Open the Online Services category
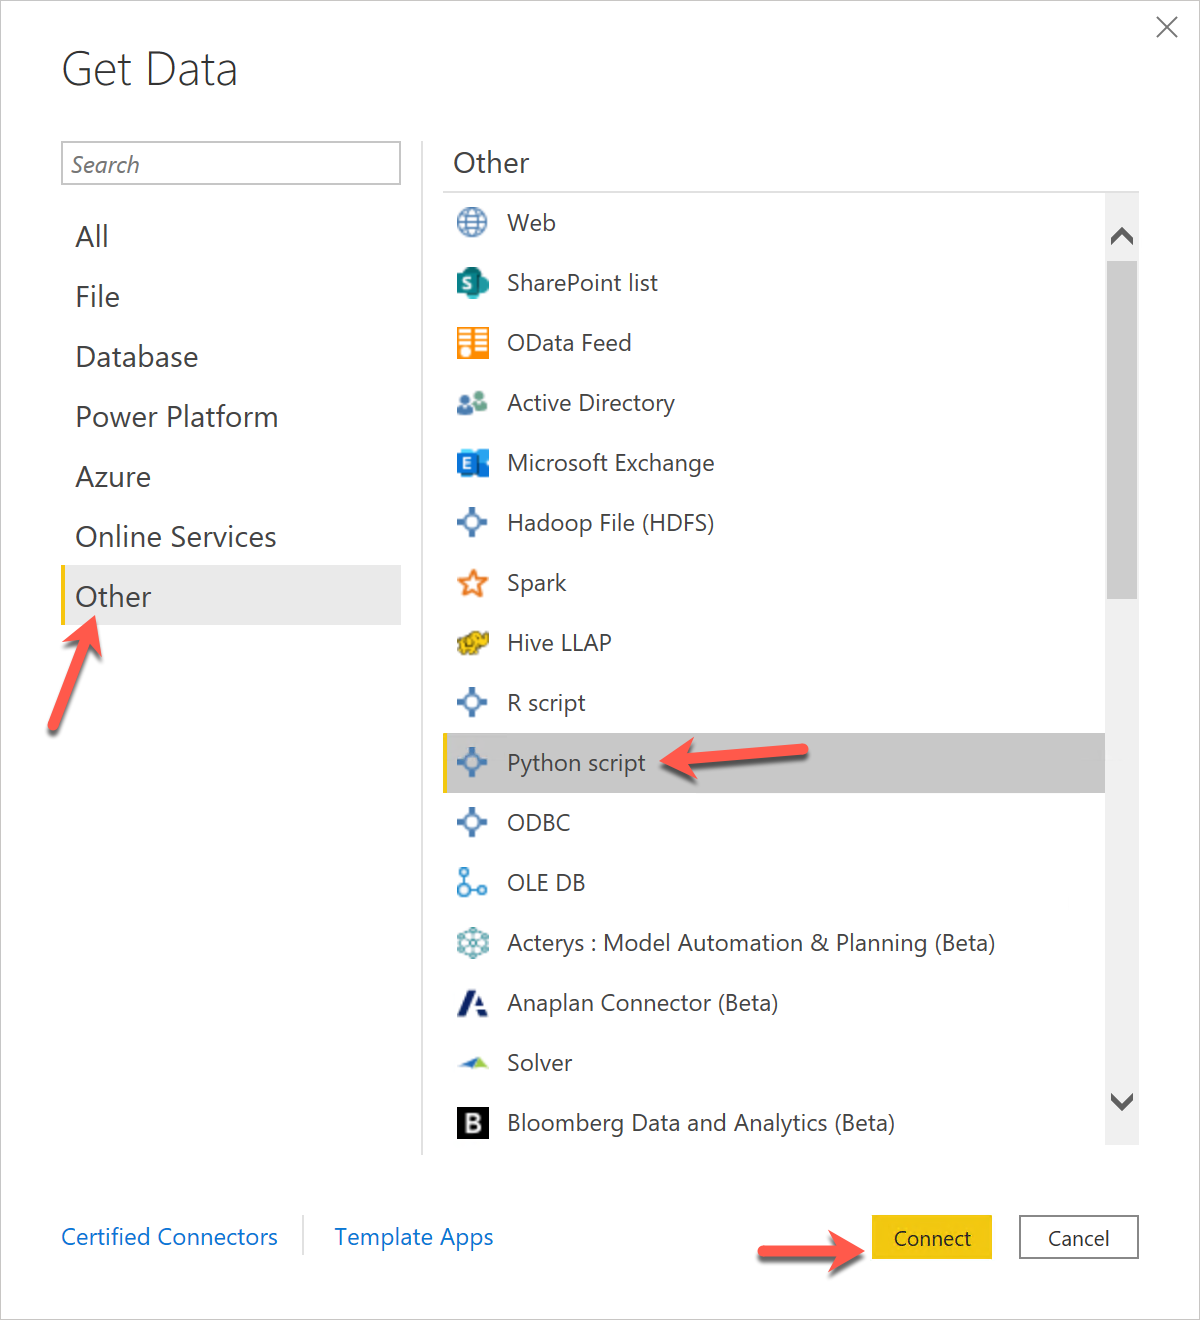 click(x=175, y=537)
